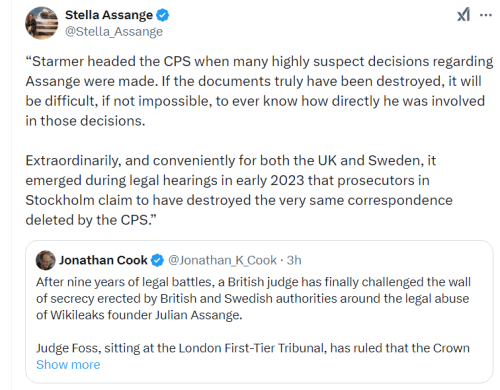Image resolution: width=500 pixels, height=390 pixels.
Task: Open the 3h timestamp of quoted post
Action: 294,260
